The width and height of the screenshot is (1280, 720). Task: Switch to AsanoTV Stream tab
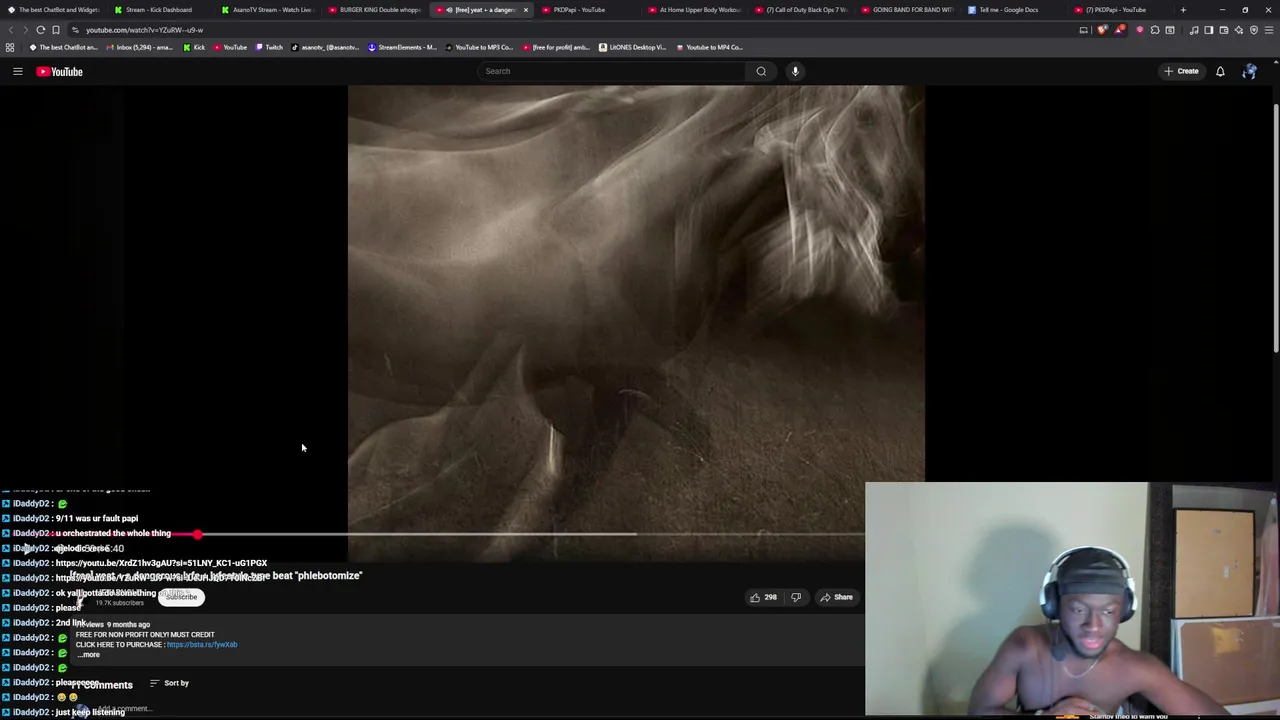266,10
